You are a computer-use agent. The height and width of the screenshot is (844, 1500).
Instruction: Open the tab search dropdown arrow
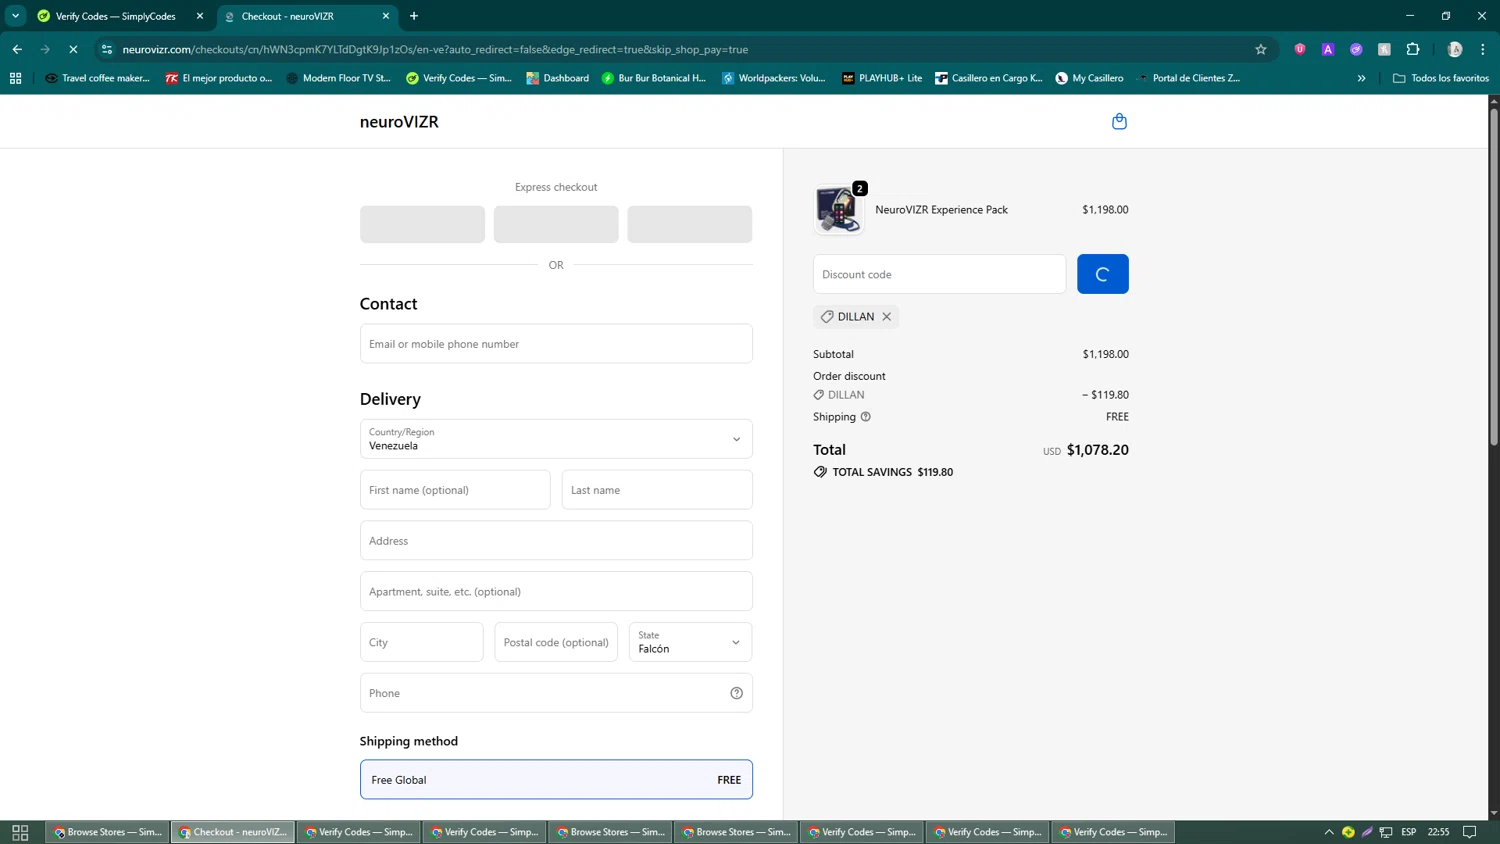(x=15, y=16)
